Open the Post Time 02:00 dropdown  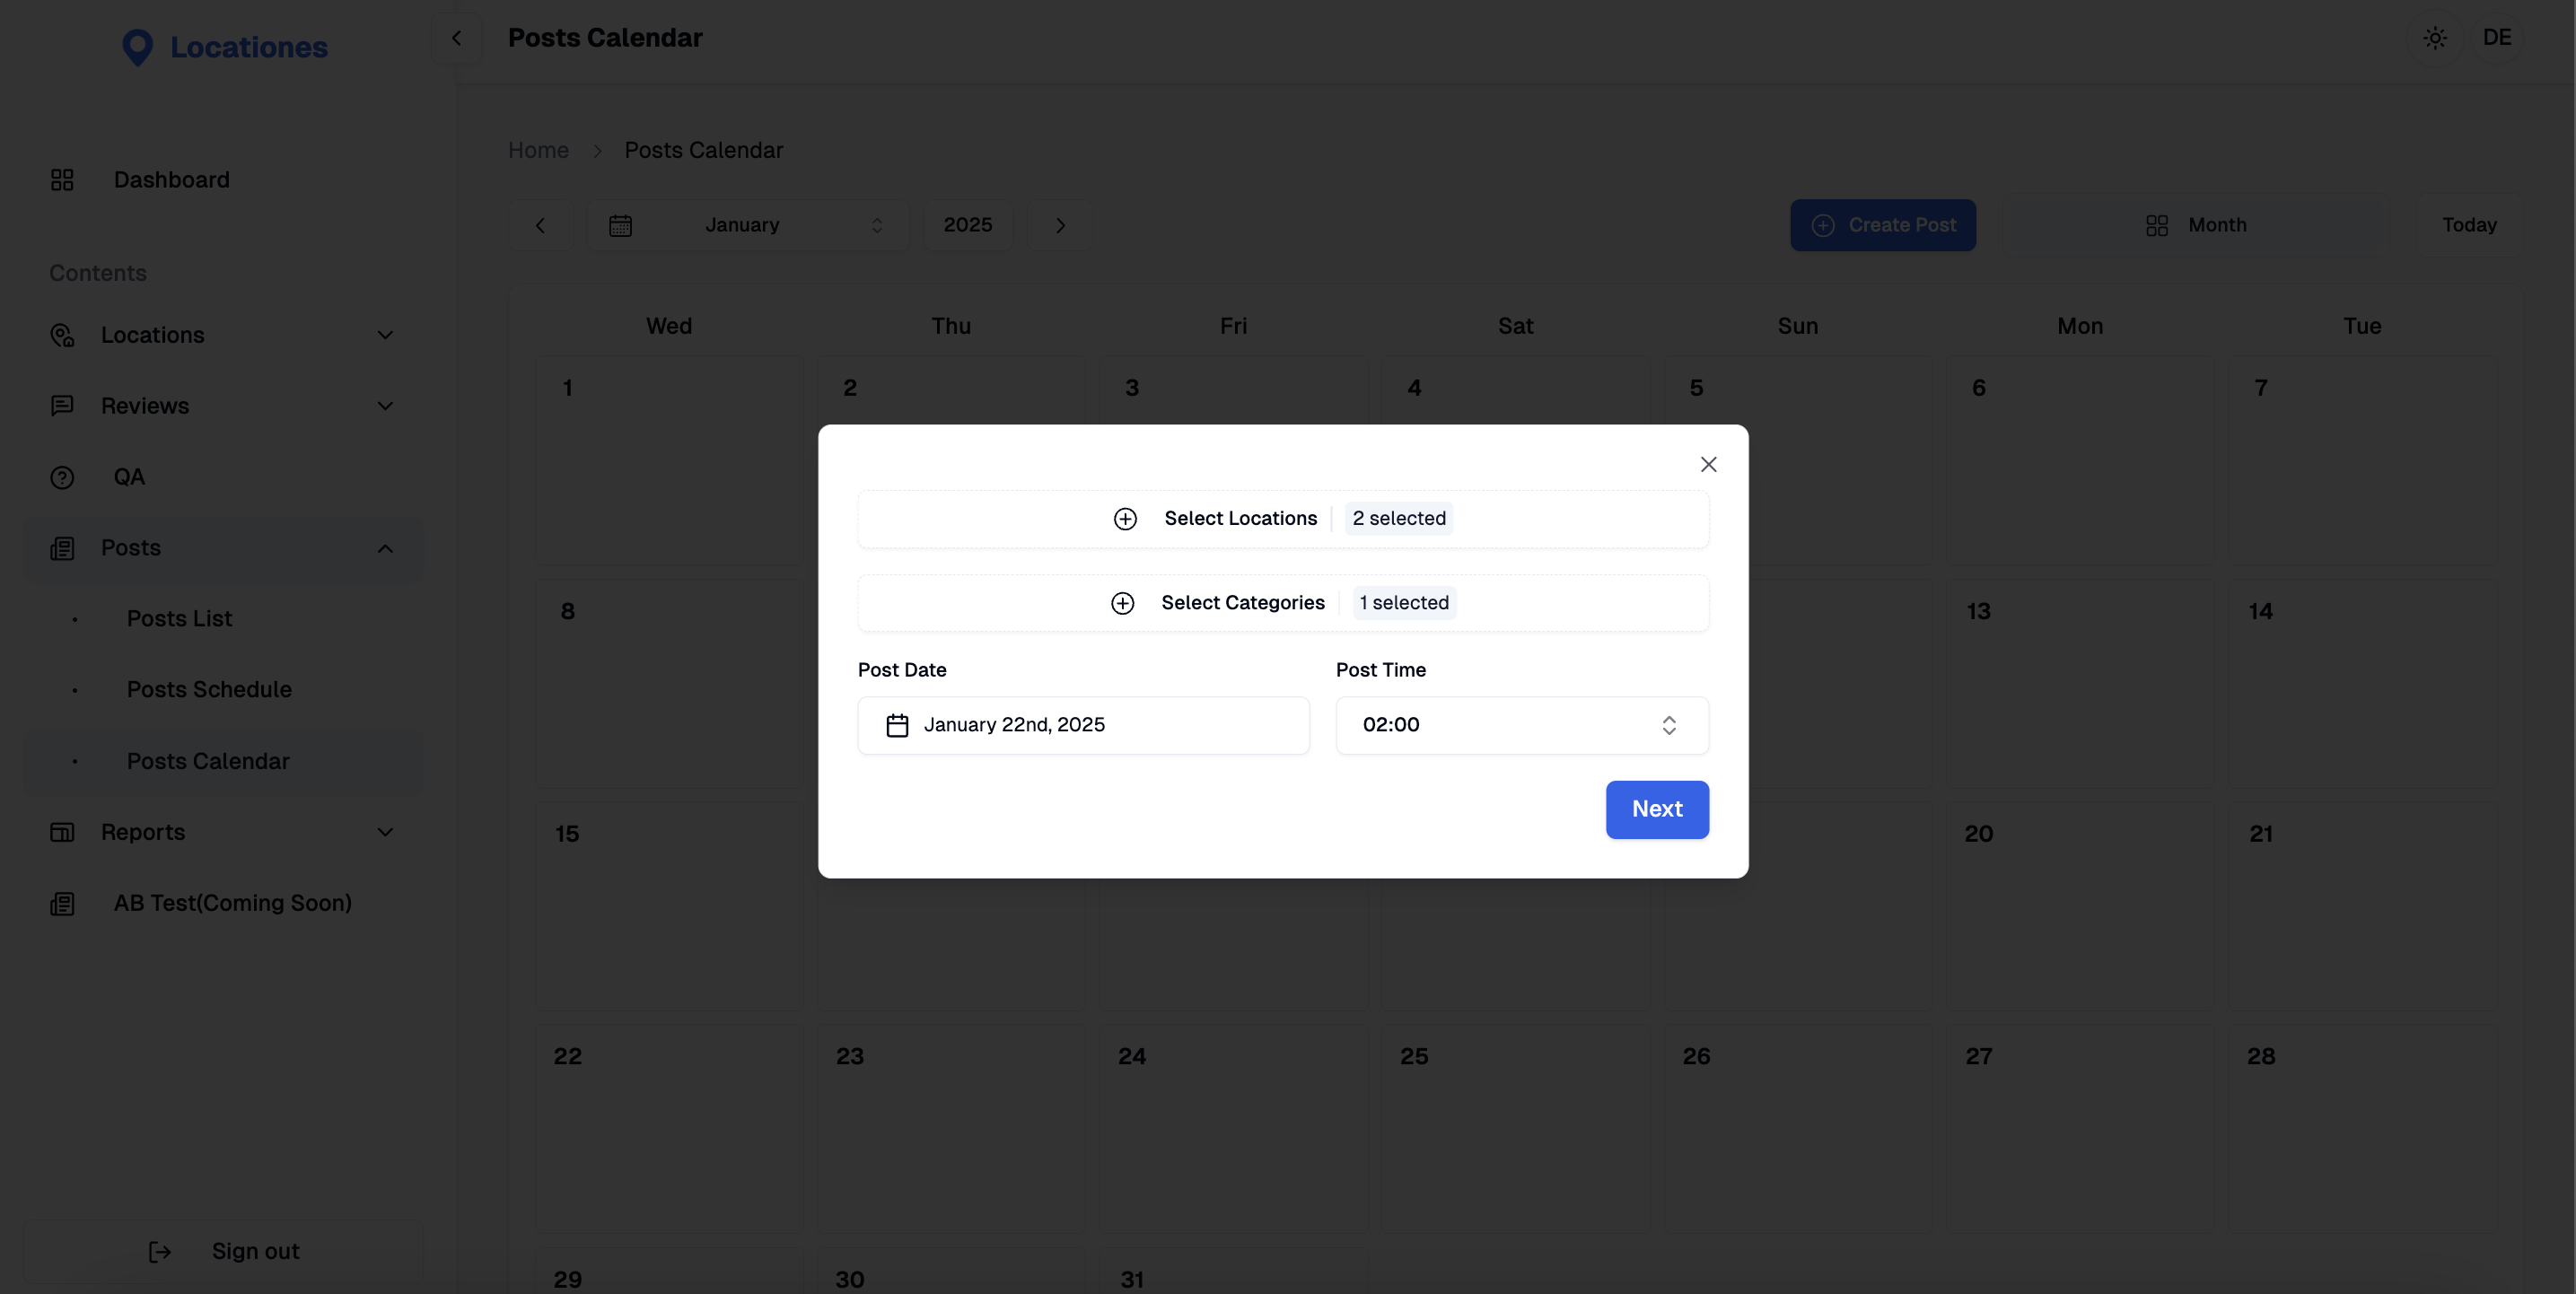[1522, 725]
